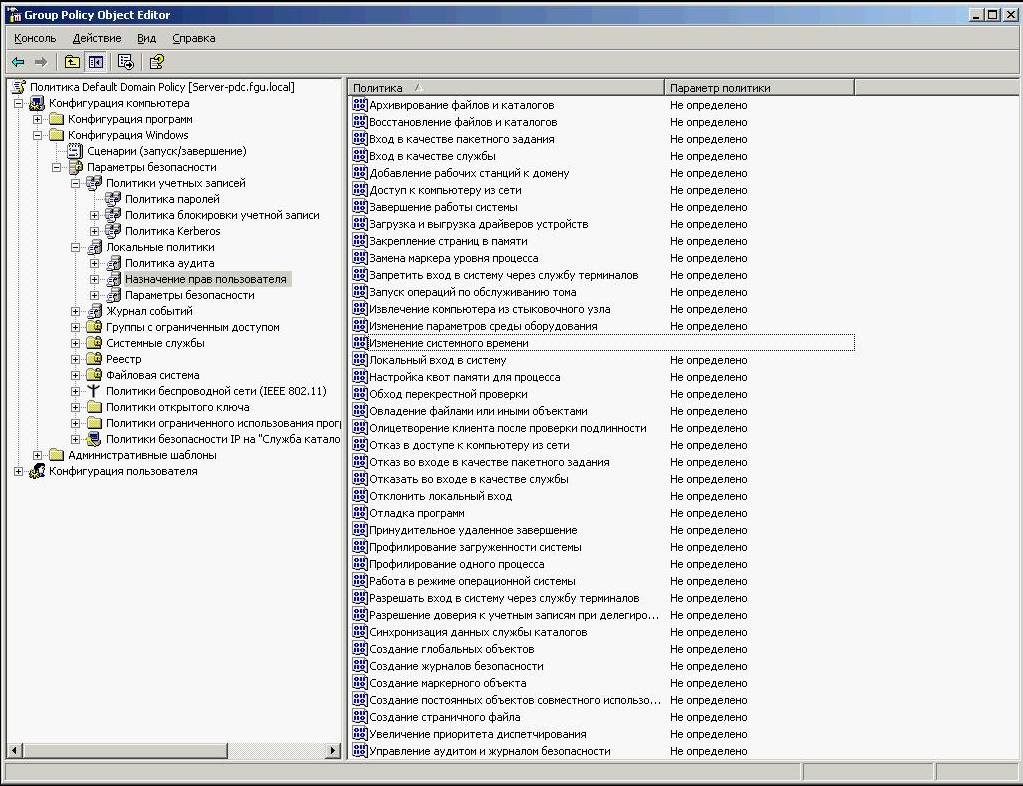The height and width of the screenshot is (786, 1023).
Task: Click the Up One Level toolbar icon
Action: pos(72,62)
